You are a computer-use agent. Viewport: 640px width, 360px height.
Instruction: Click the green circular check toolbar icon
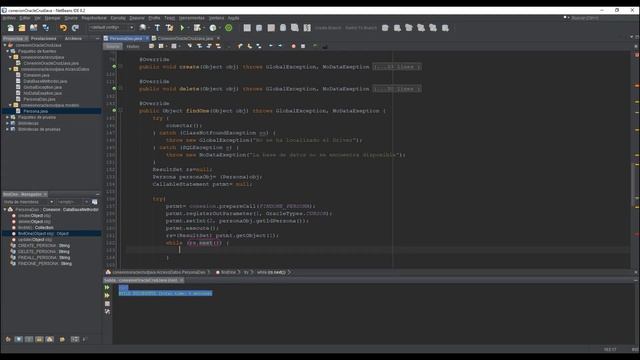pyautogui.click(x=229, y=28)
